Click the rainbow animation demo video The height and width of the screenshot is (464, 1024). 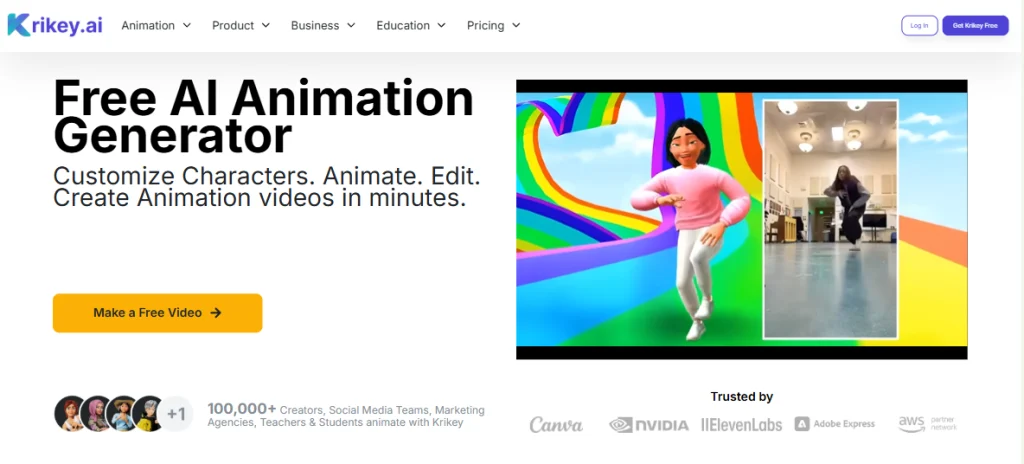tap(741, 220)
